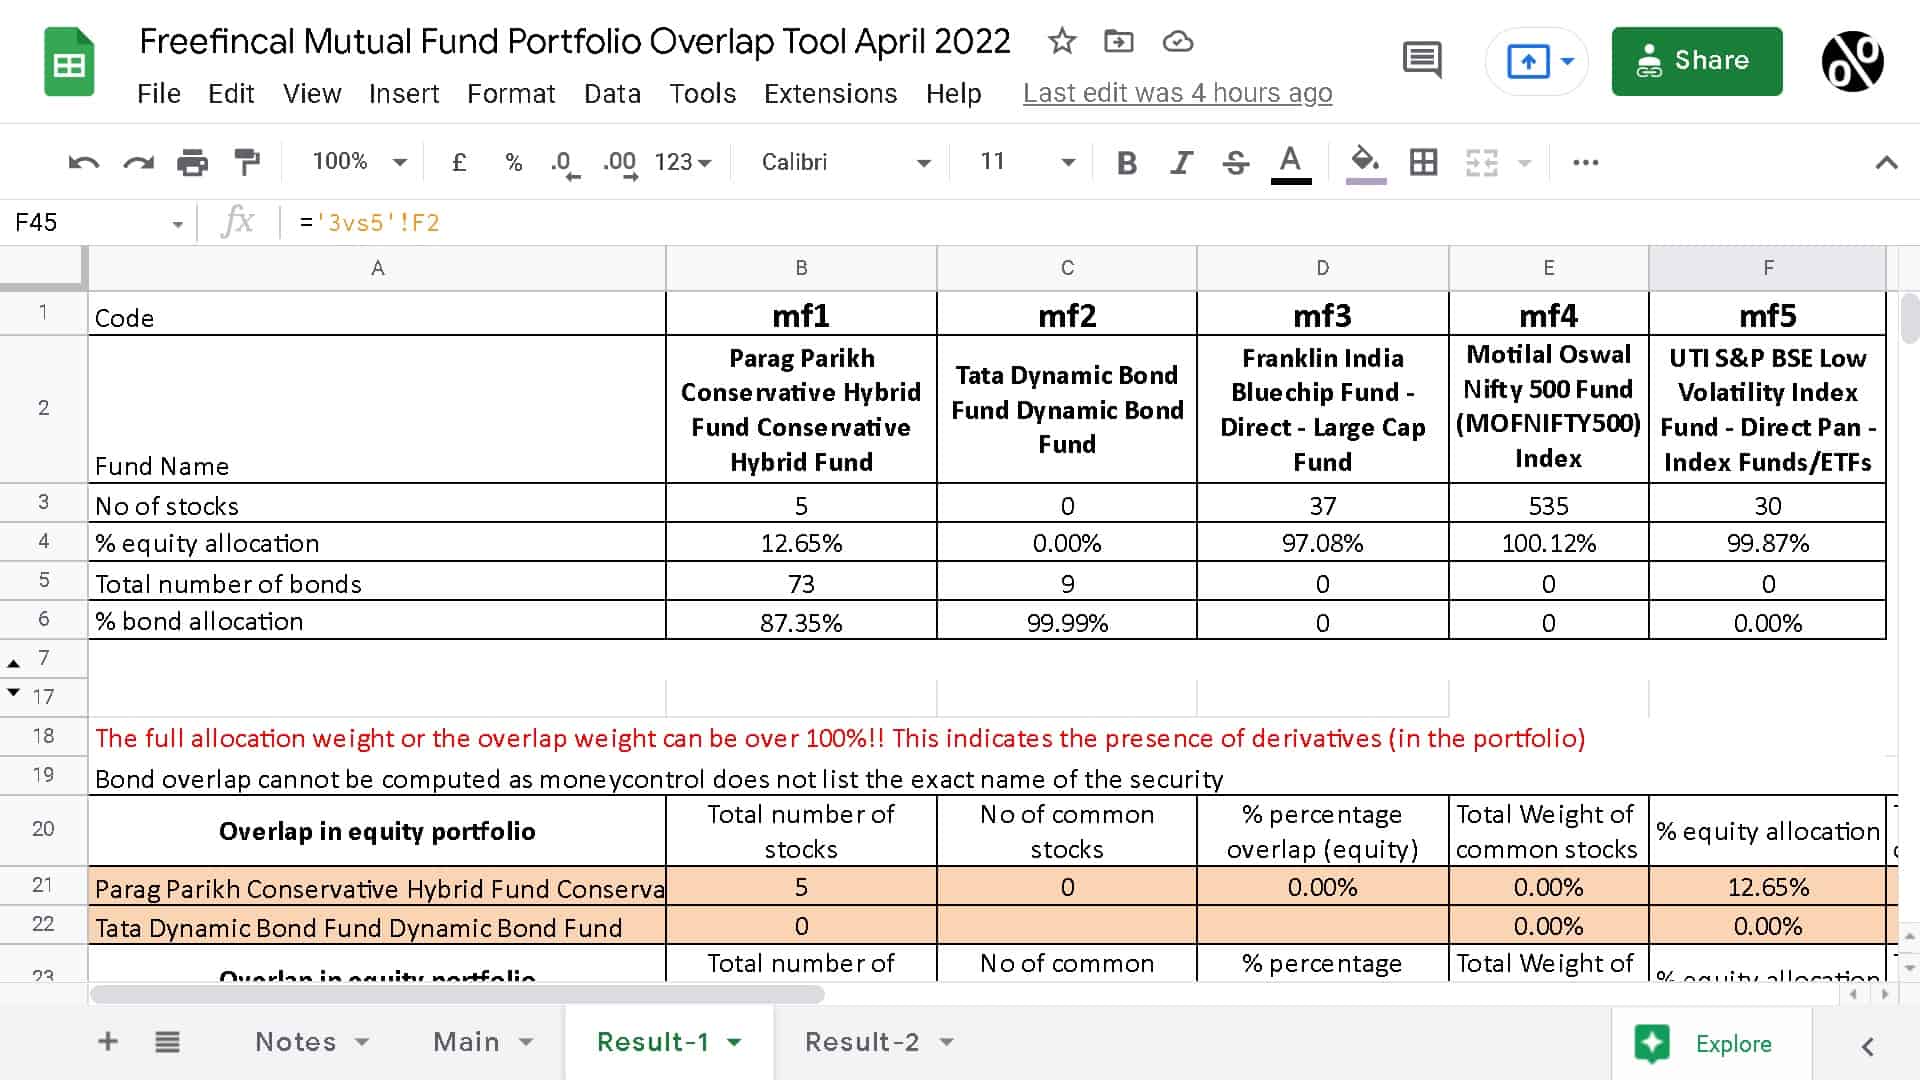Toggle bold formatting

pos(1126,161)
